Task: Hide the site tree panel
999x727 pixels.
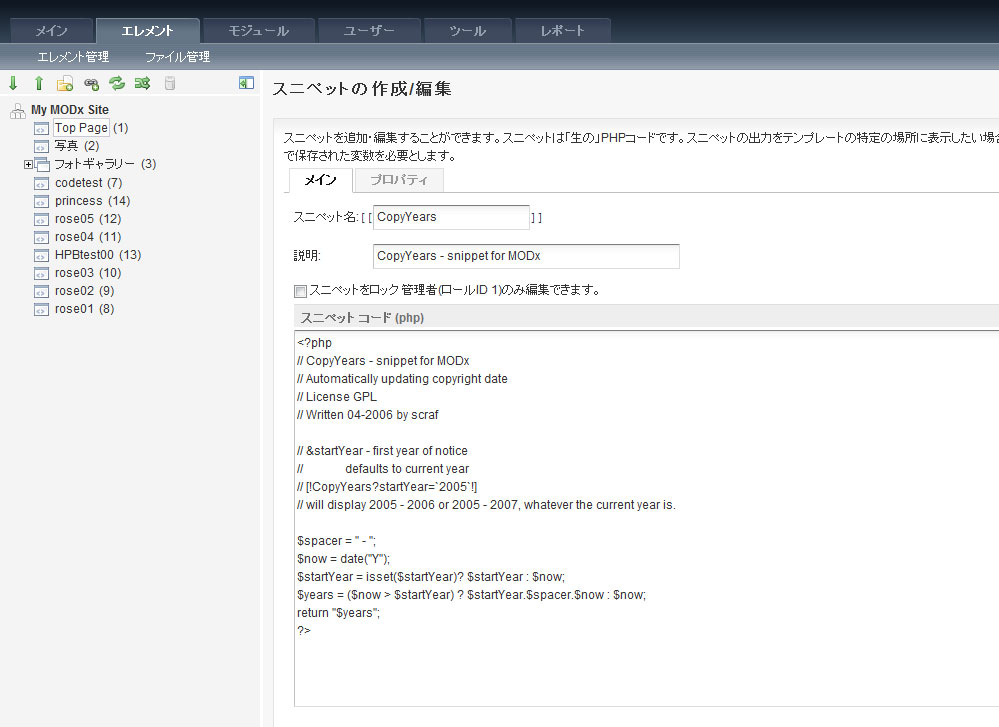Action: point(246,84)
